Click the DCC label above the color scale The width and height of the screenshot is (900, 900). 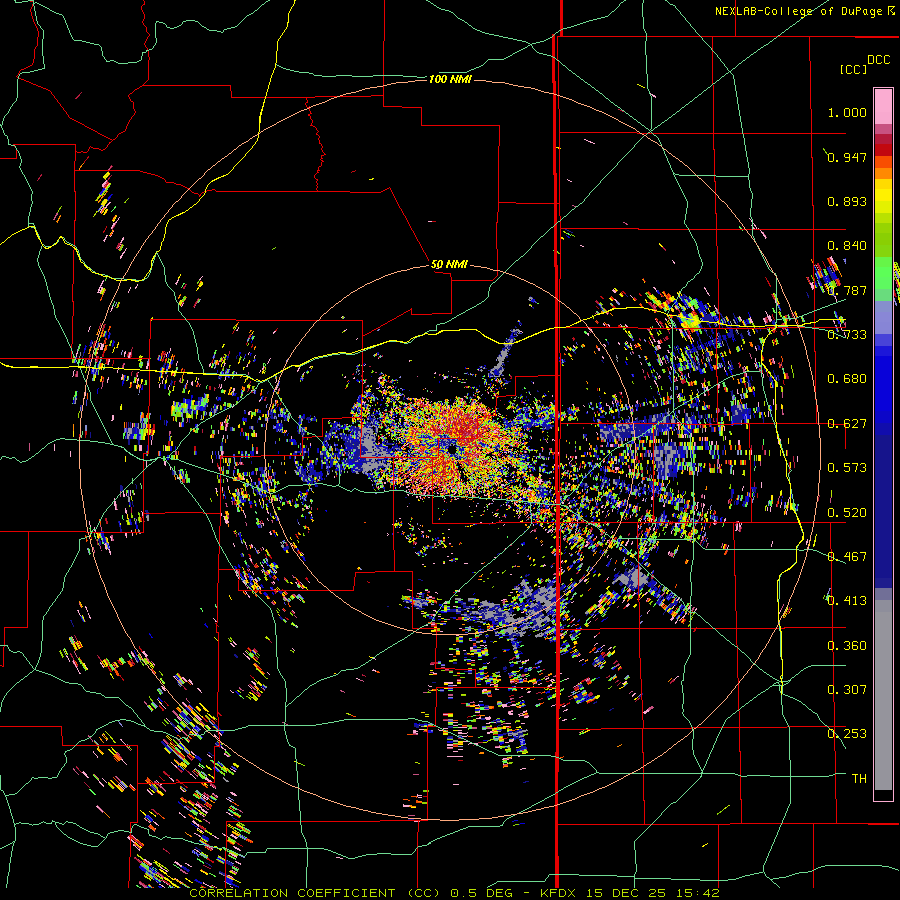879,60
